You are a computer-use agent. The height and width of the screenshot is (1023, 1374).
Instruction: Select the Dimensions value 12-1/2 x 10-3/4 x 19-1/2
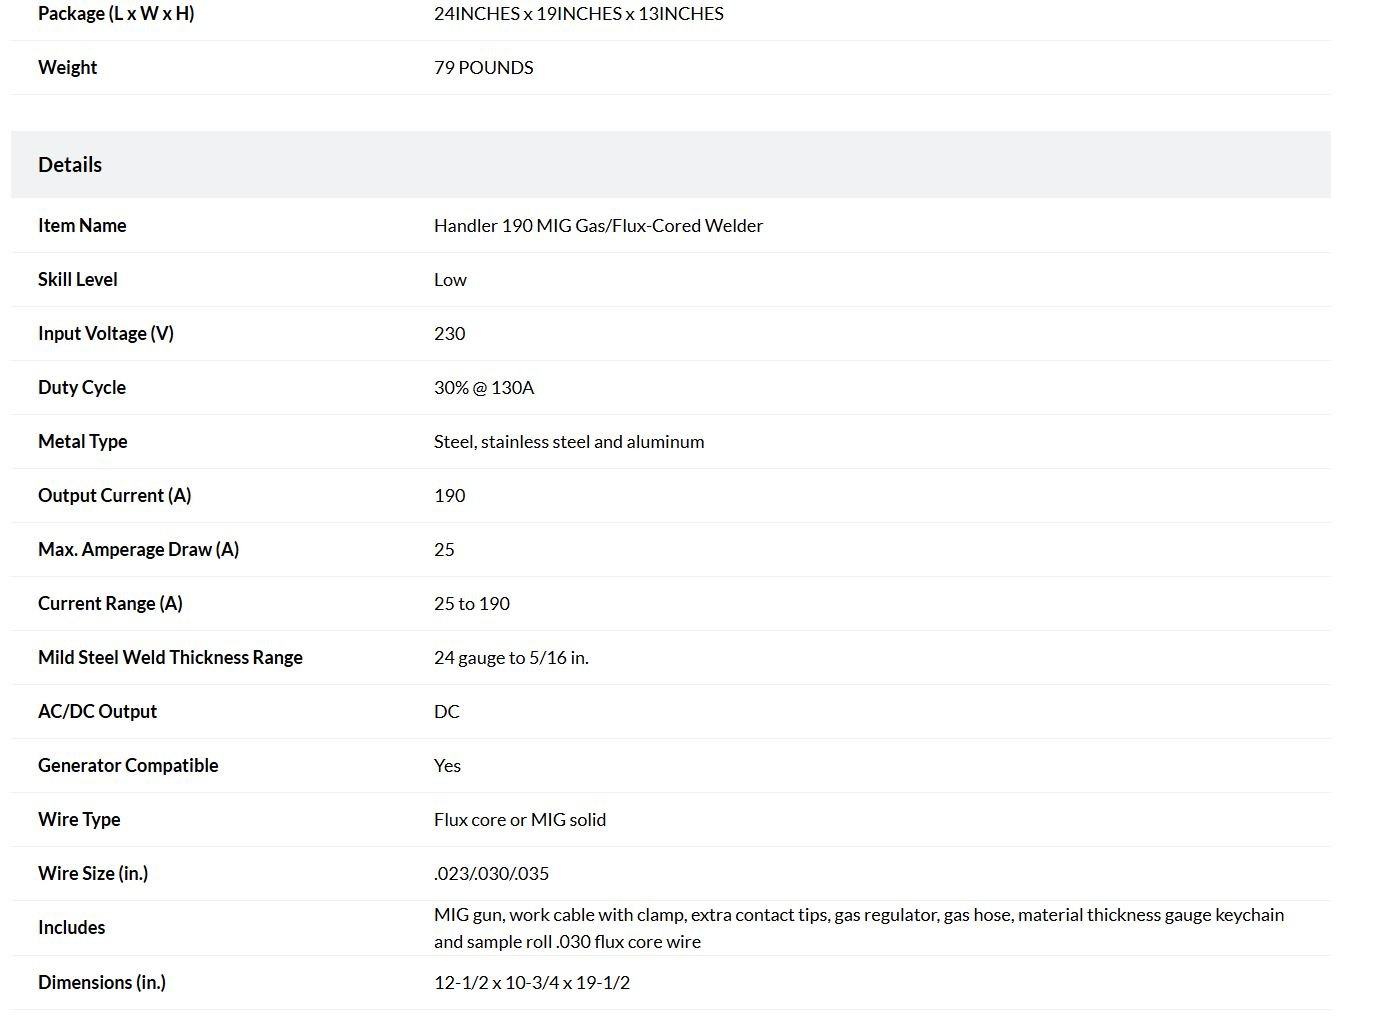pyautogui.click(x=532, y=982)
